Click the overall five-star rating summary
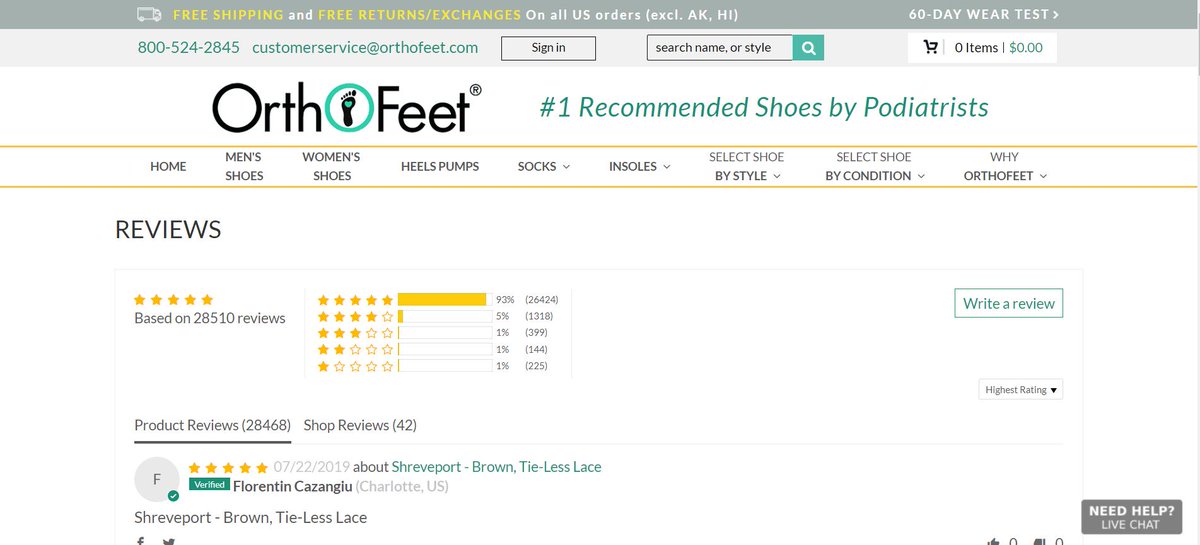Image resolution: width=1200 pixels, height=545 pixels. [x=174, y=299]
